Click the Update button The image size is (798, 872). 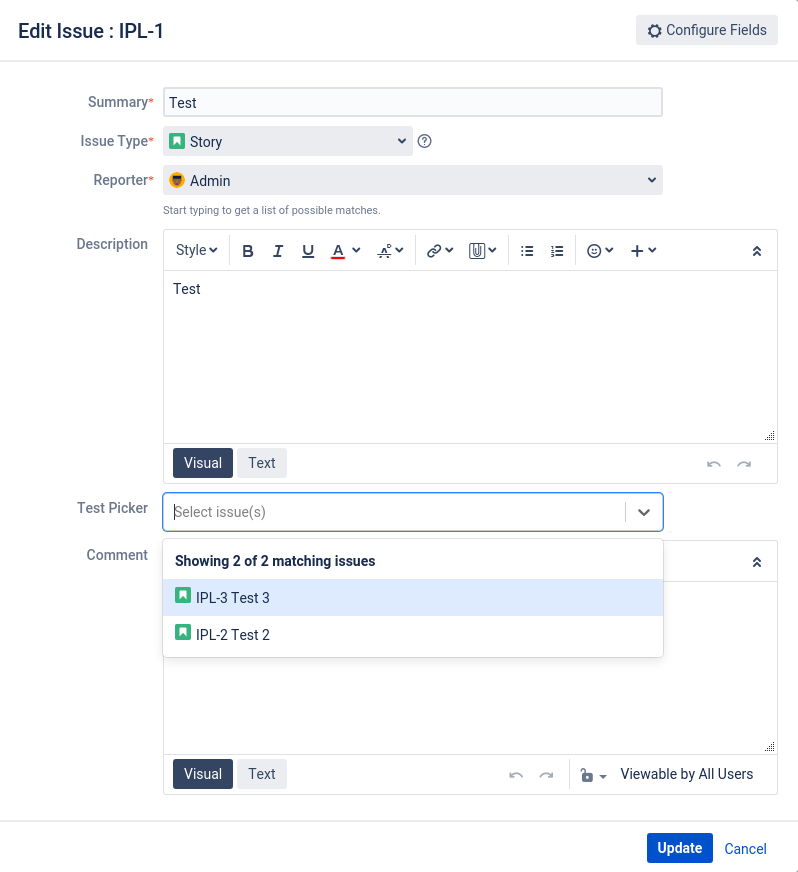[680, 848]
